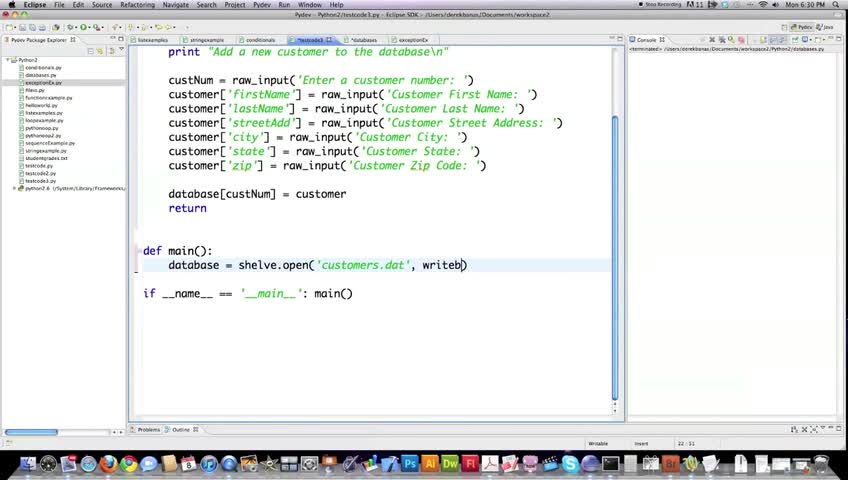Open the Source menu

102,4
